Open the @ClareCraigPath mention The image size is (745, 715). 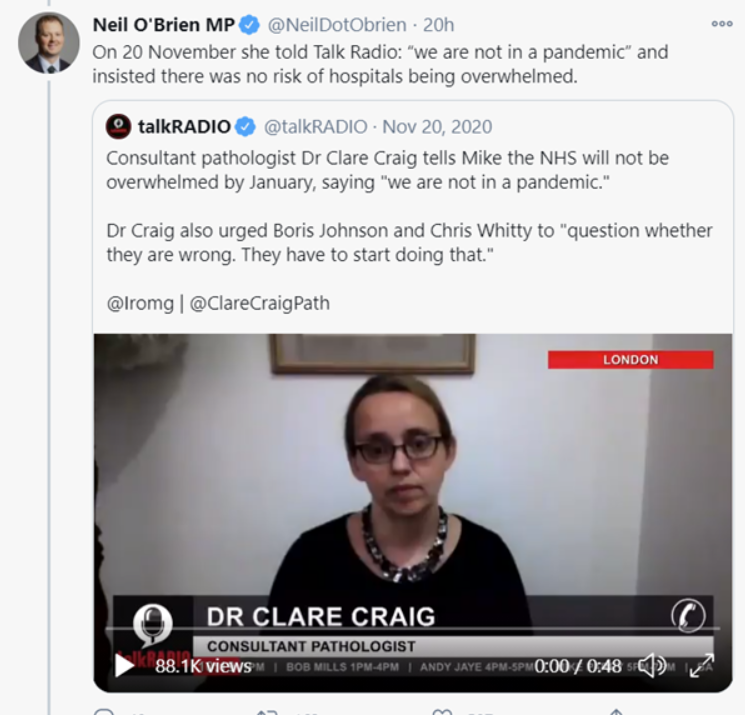click(x=259, y=303)
